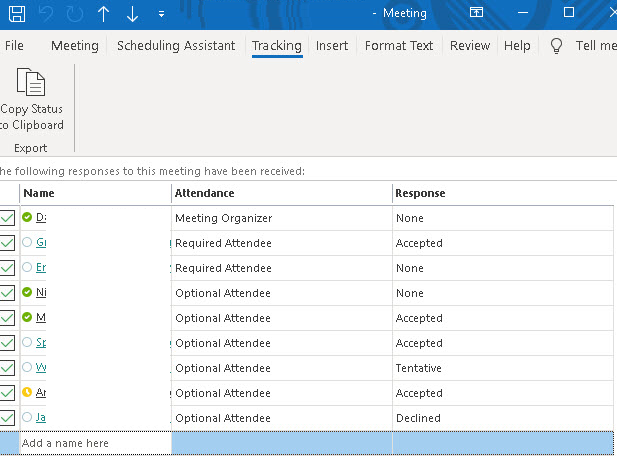617x458 pixels.
Task: Minimize the Meeting window
Action: click(x=523, y=13)
